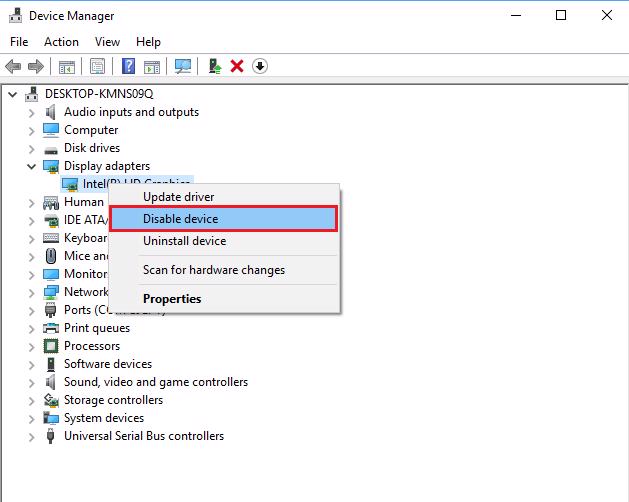
Task: Select Update driver in context menu
Action: coord(178,197)
